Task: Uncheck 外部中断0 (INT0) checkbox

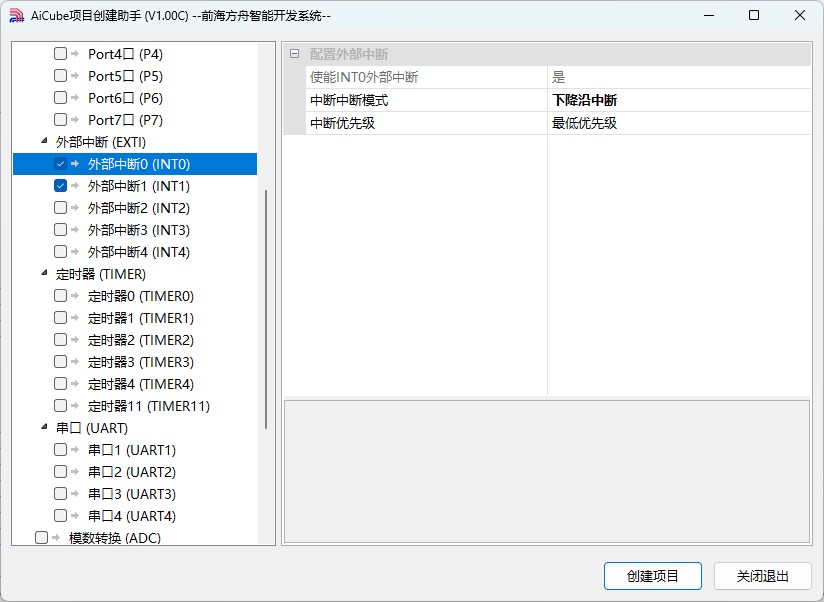Action: point(60,164)
